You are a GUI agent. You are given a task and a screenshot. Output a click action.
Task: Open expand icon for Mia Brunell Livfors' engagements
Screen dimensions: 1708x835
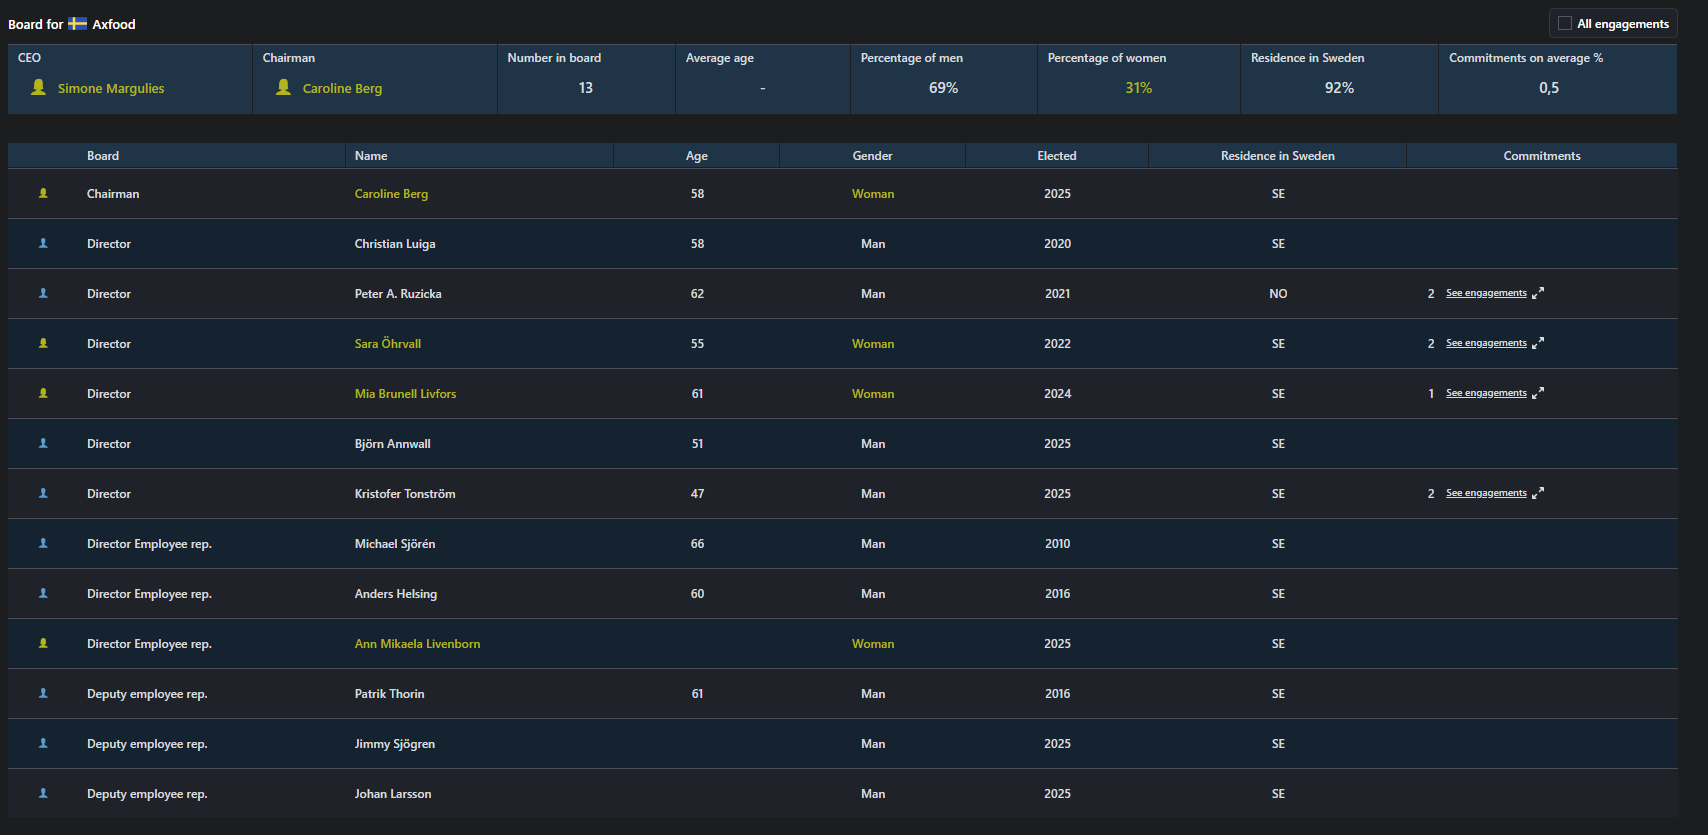(x=1538, y=393)
